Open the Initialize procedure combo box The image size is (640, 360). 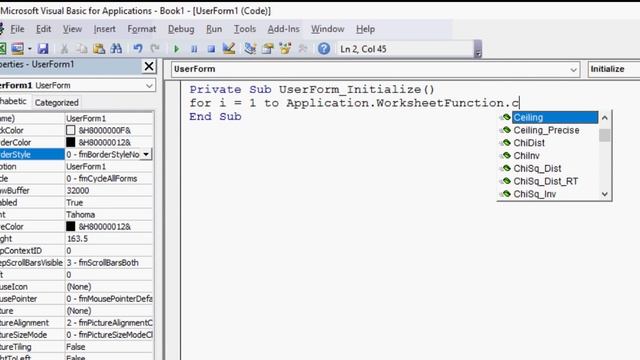613,69
